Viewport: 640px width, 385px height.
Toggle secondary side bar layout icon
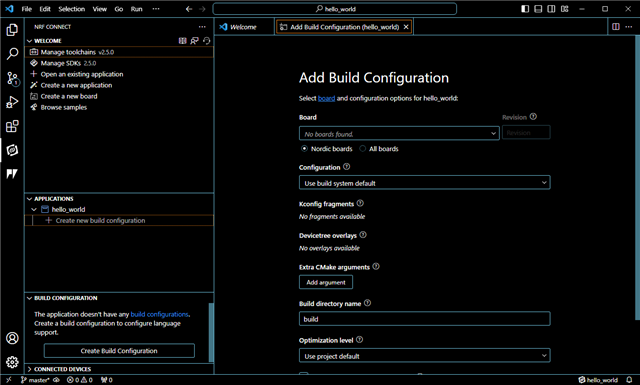[551, 9]
